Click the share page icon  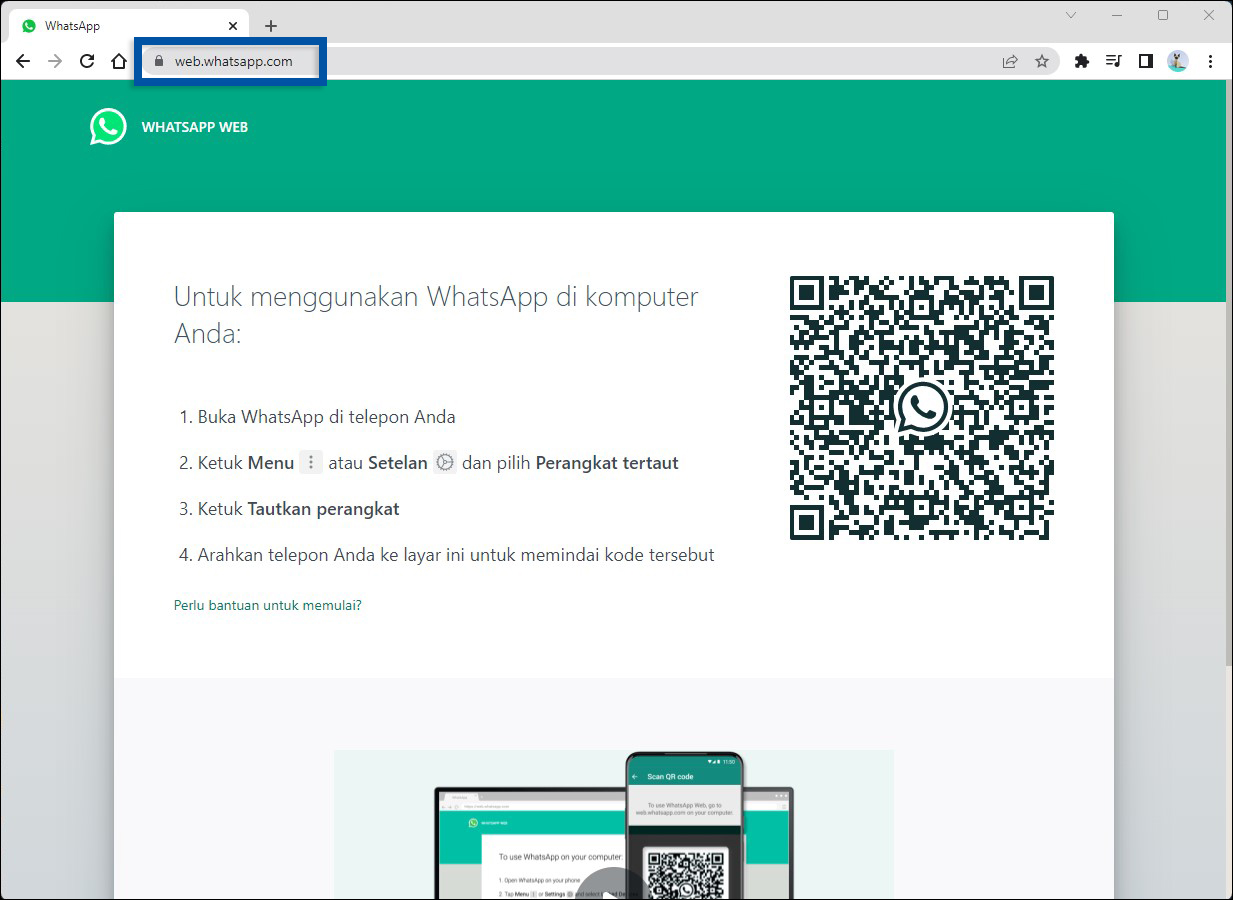coord(1009,61)
